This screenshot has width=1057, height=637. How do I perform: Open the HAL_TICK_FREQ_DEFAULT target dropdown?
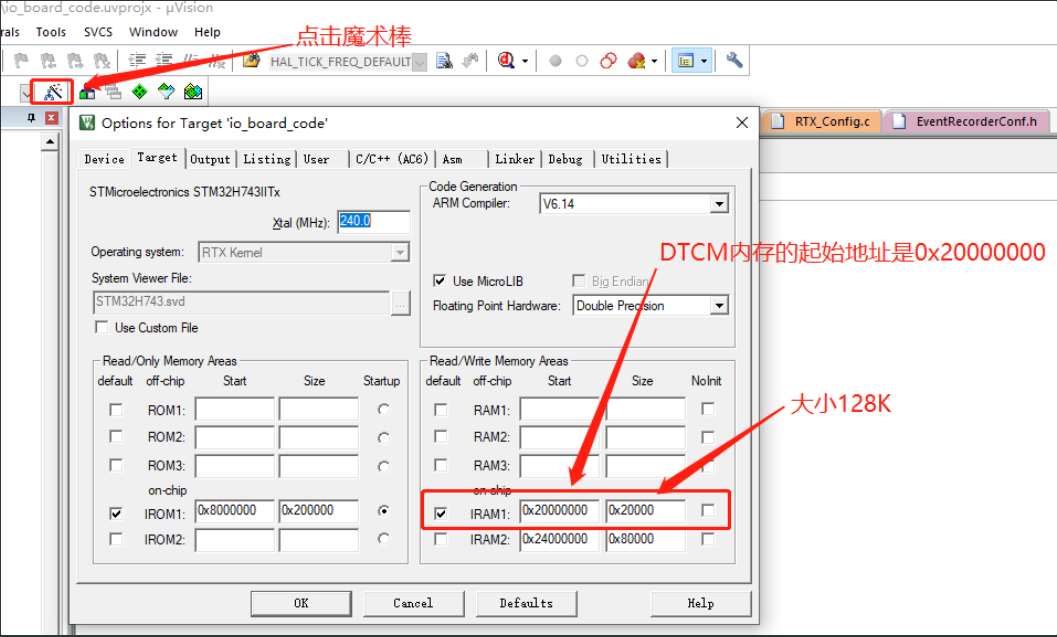click(x=419, y=61)
